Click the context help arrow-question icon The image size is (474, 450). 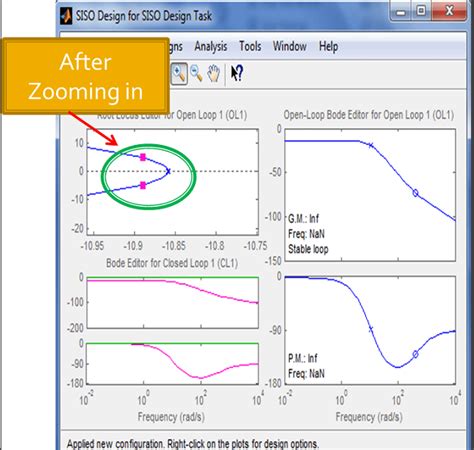click(x=237, y=73)
